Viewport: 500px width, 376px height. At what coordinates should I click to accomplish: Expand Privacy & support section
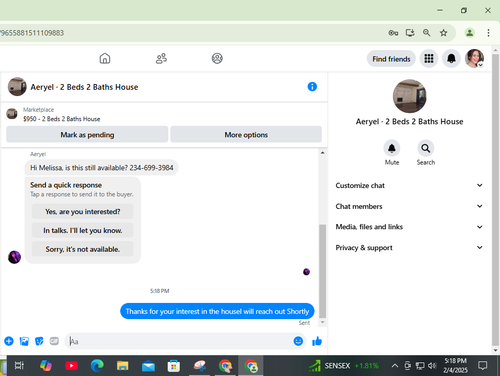(409, 248)
